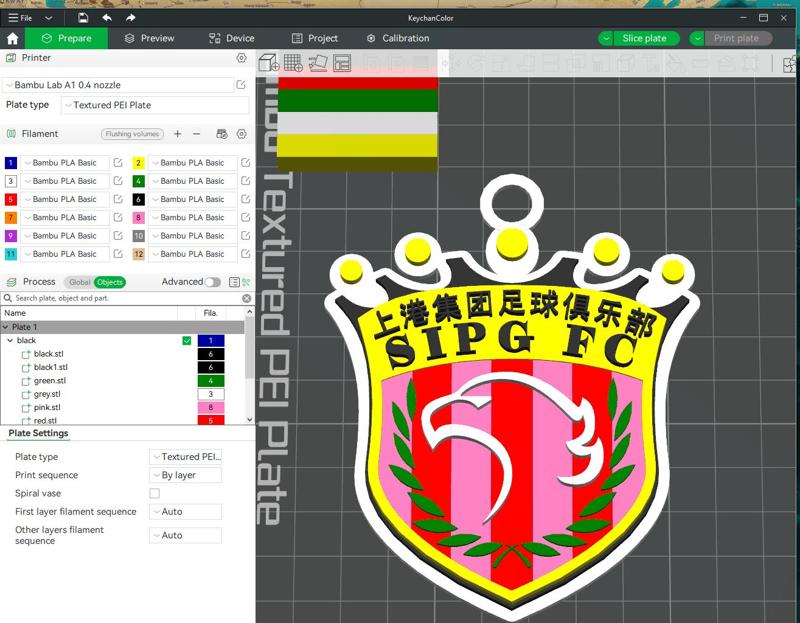The width and height of the screenshot is (800, 623).
Task: Open printer settings gear icon
Action: click(241, 58)
